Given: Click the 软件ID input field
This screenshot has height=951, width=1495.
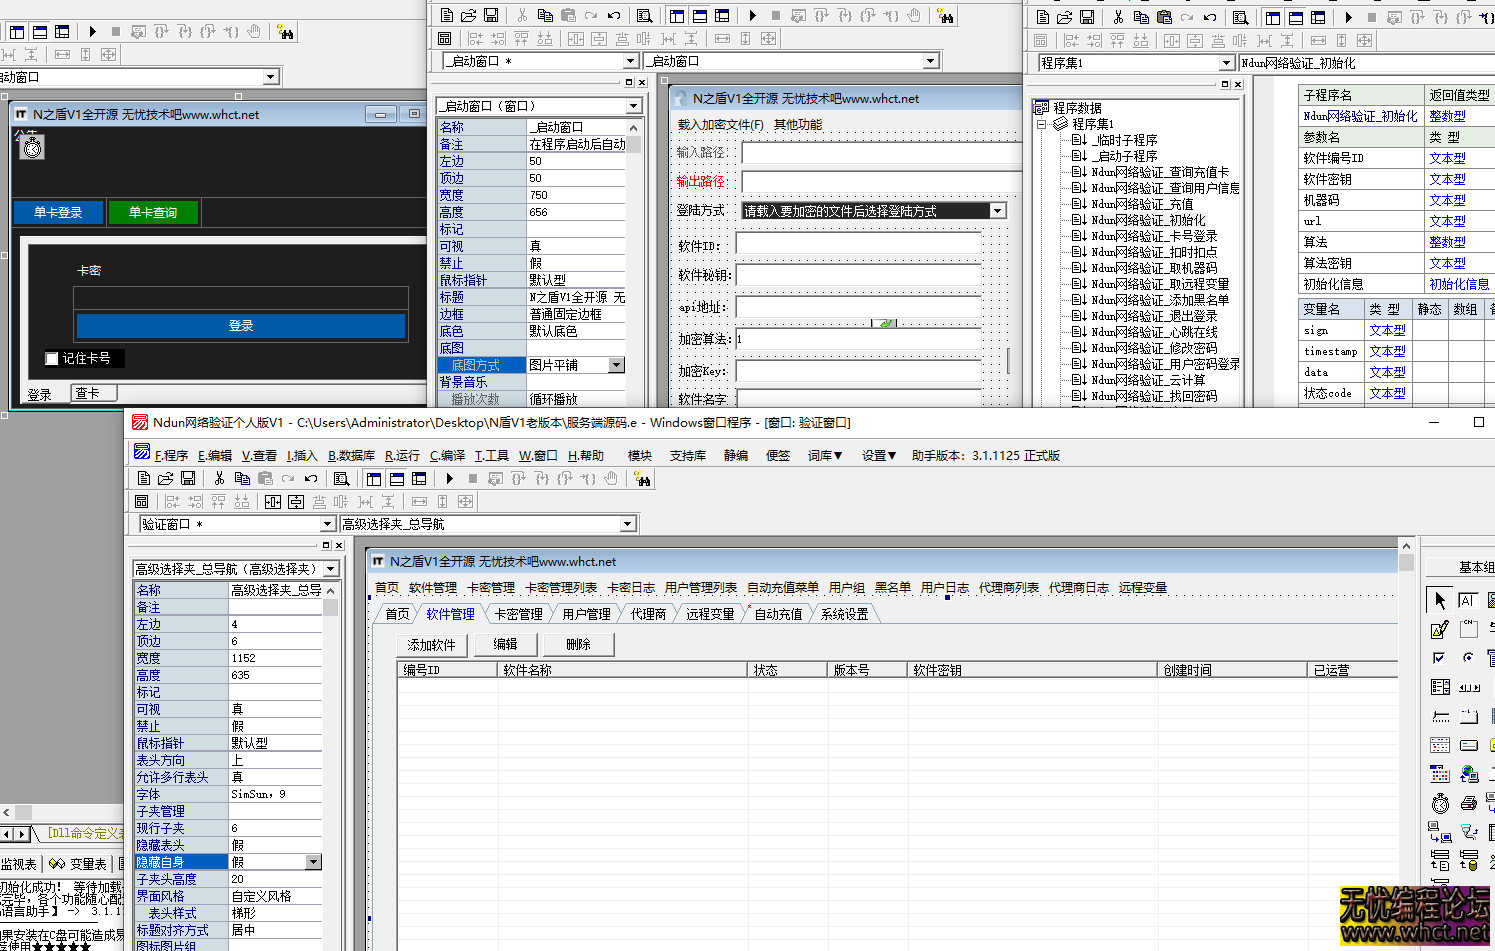Looking at the screenshot, I should pyautogui.click(x=858, y=245).
